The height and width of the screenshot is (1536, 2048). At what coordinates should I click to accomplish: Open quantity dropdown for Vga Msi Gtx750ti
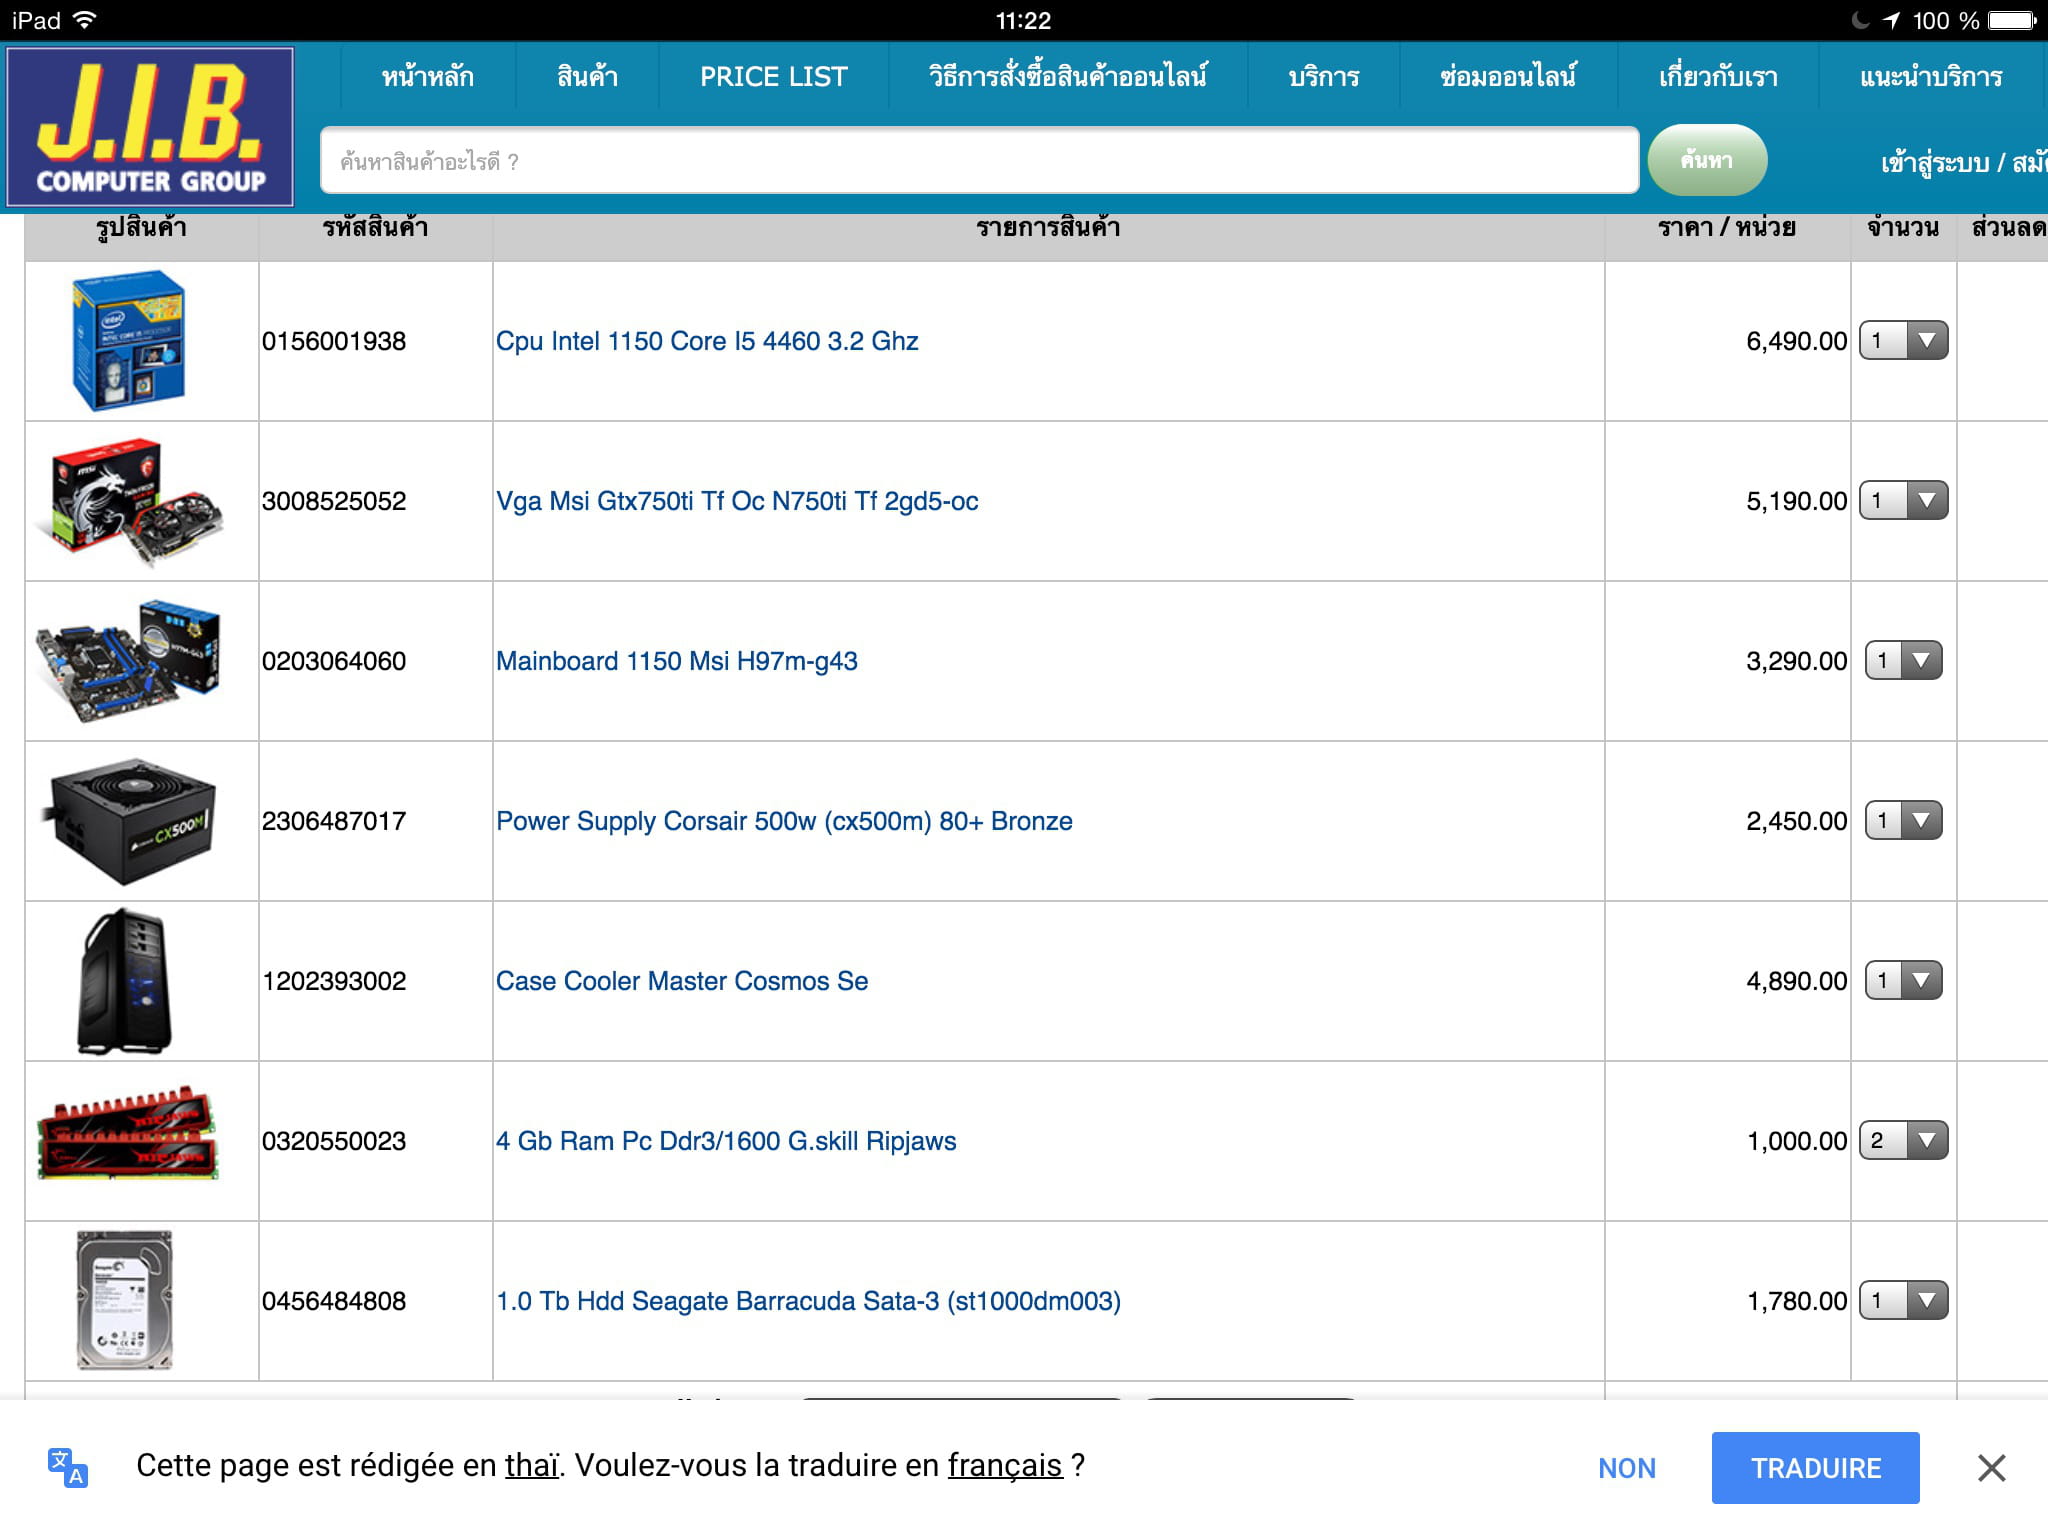pos(1903,500)
